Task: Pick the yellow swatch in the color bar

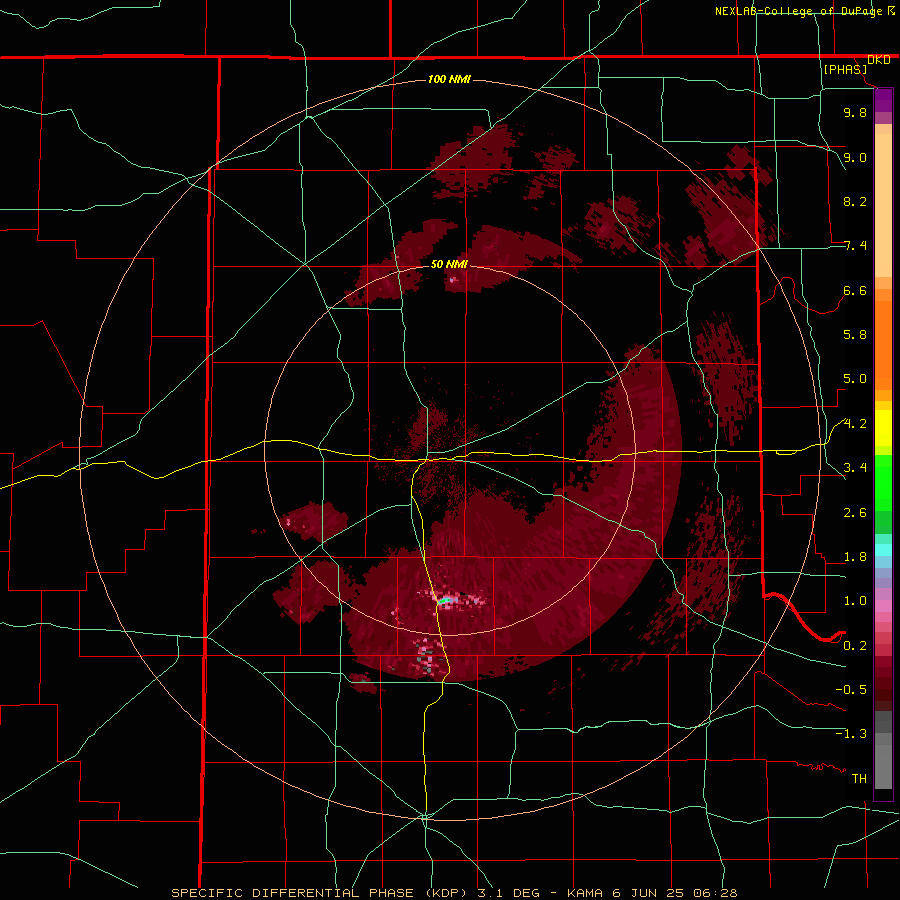Action: coord(883,428)
